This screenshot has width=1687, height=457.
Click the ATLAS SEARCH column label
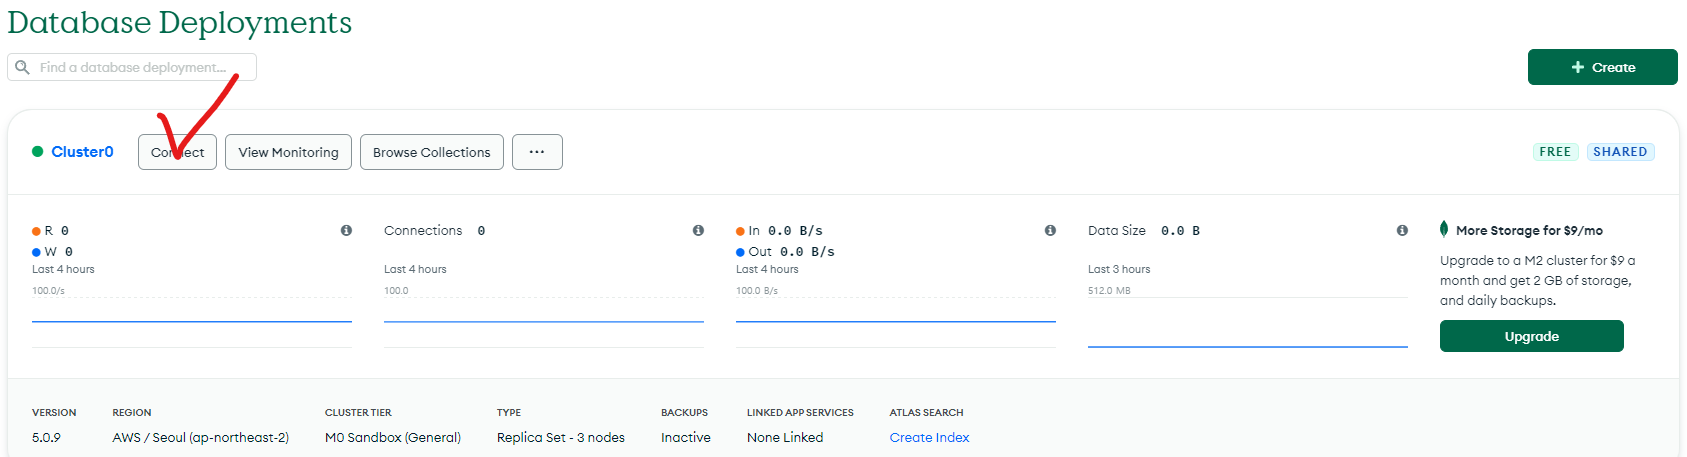[x=926, y=412]
